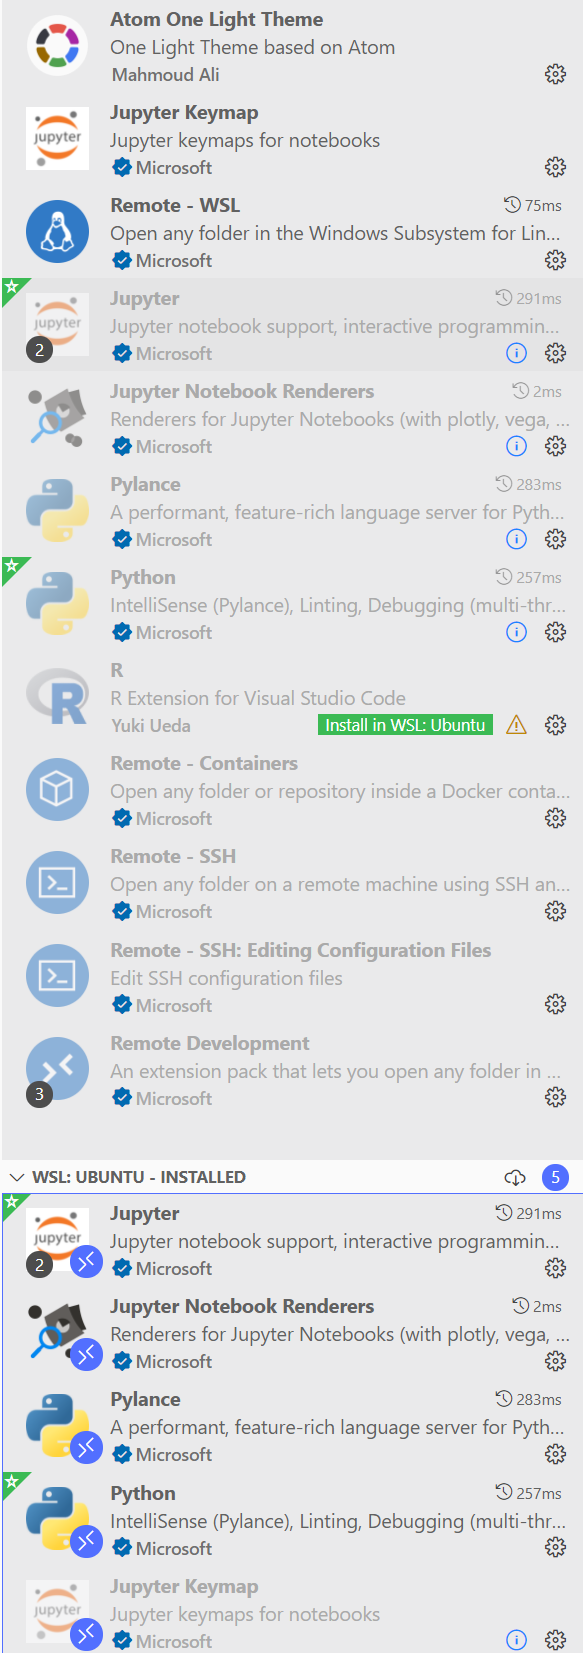Click Install in WSL: Ubuntu button
Viewport: 583px width, 1653px height.
point(404,725)
